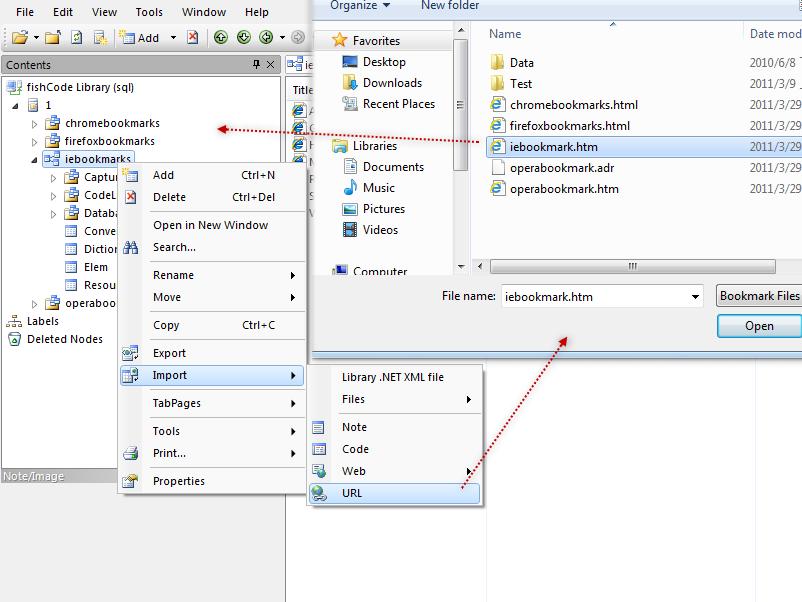
Task: Open the Window menu
Action: click(204, 12)
